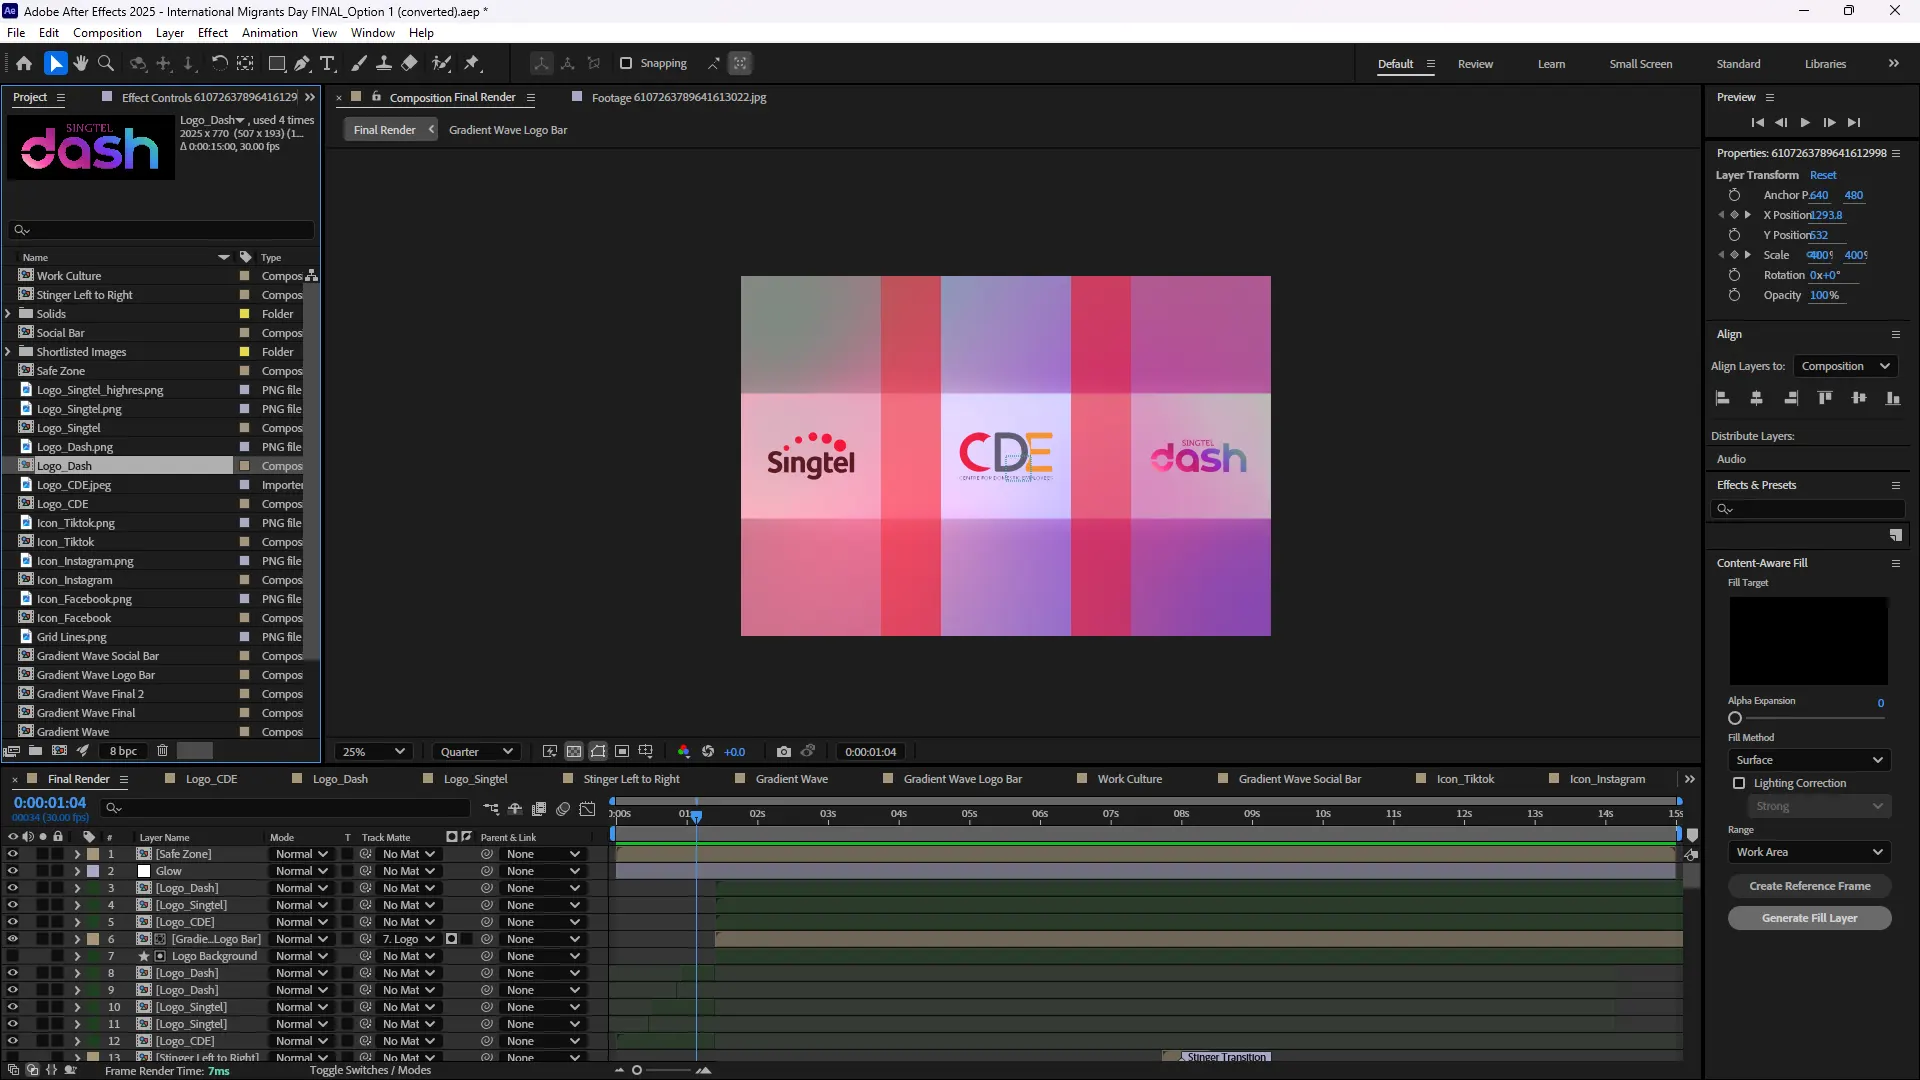This screenshot has width=1920, height=1080.
Task: Open the Range Work Area dropdown
Action: (1809, 852)
